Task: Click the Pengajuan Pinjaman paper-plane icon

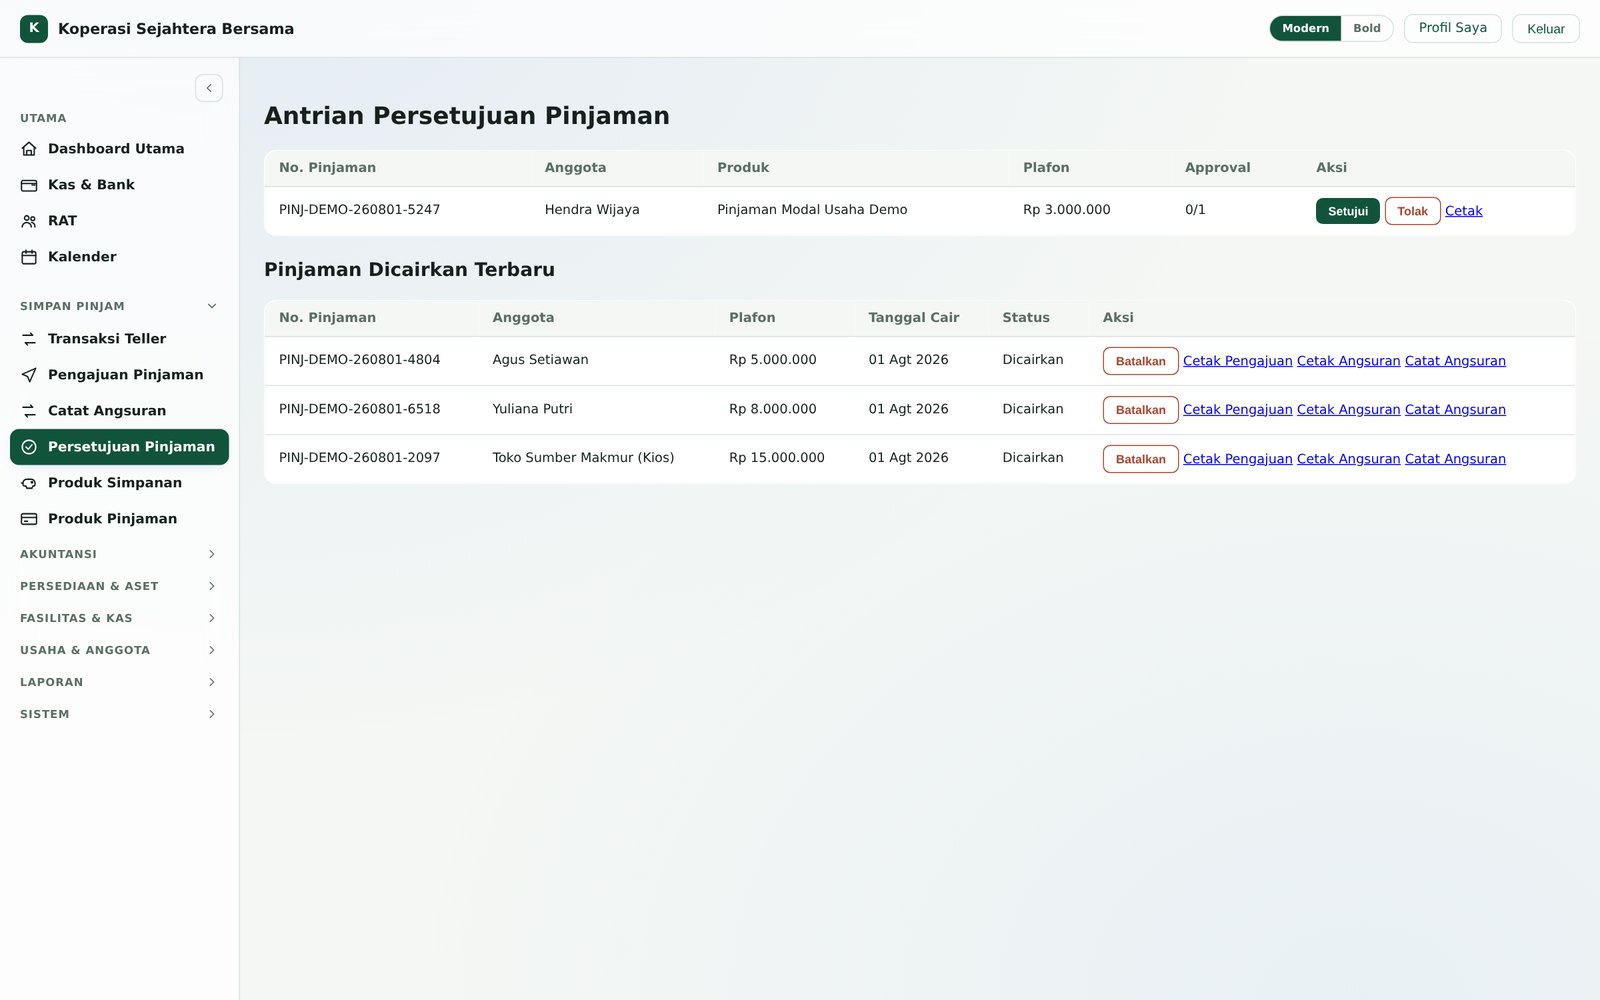Action: [x=29, y=375]
